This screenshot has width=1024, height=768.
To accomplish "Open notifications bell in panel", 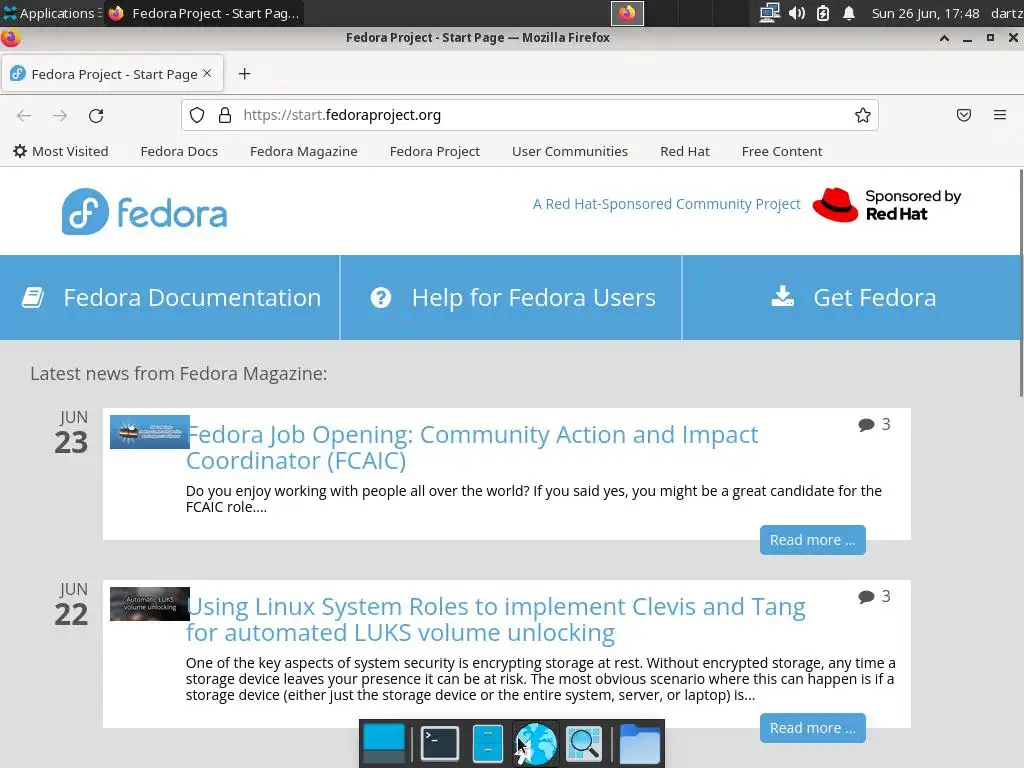I will click(848, 13).
